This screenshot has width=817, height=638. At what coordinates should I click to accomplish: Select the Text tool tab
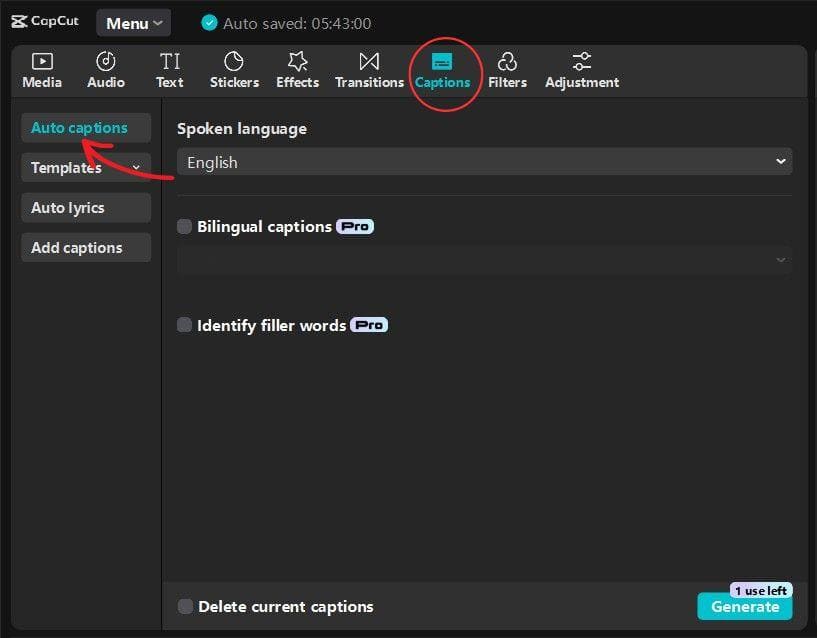pyautogui.click(x=170, y=70)
